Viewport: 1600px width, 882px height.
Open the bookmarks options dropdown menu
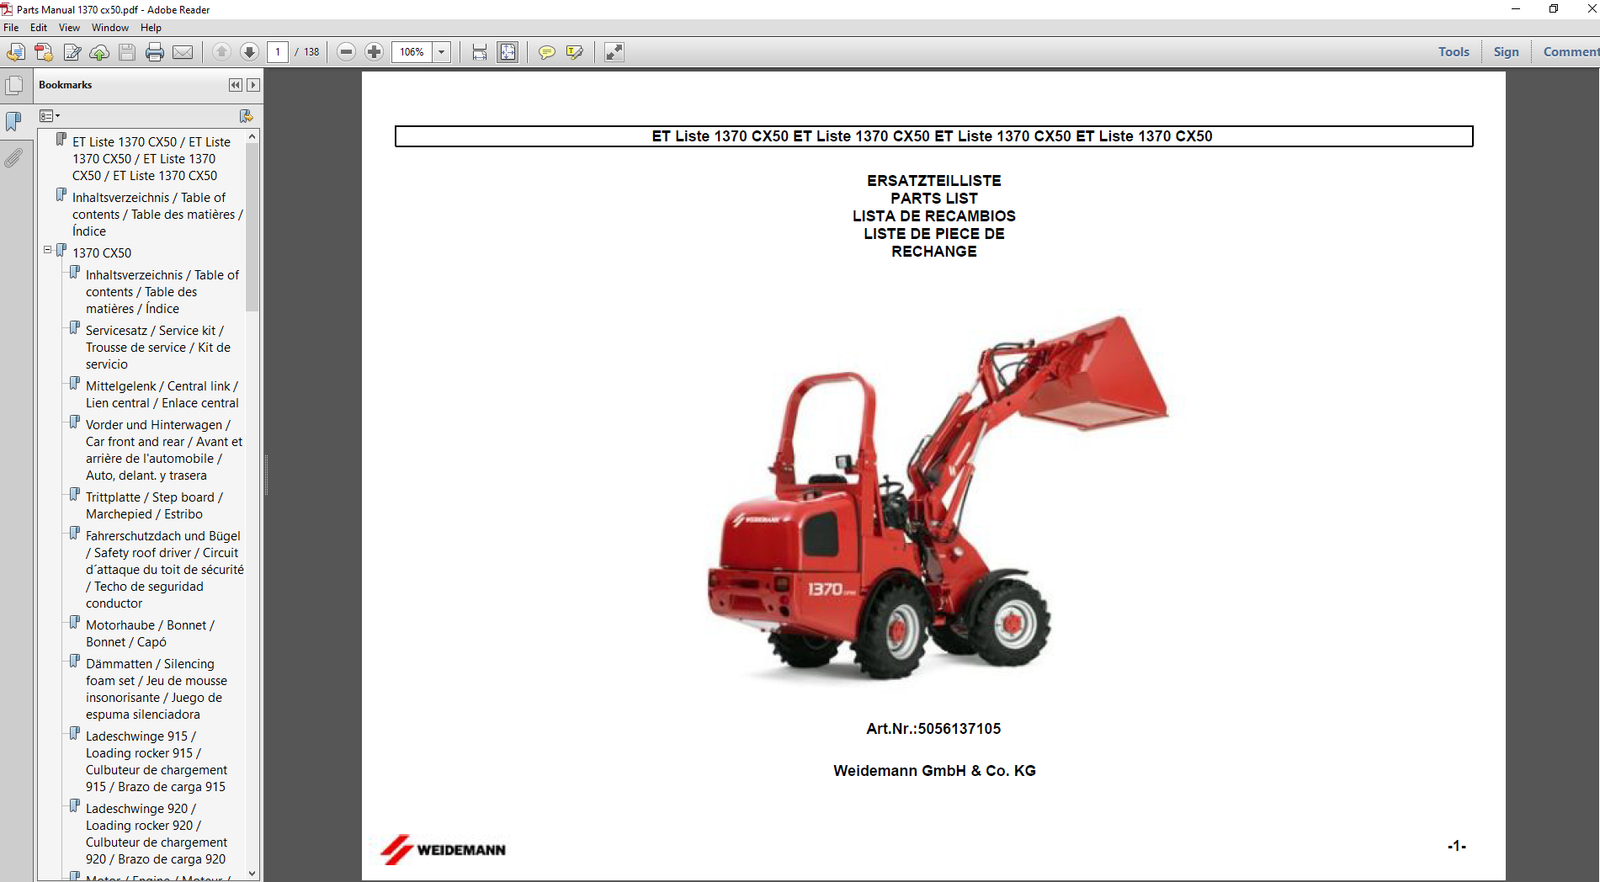[x=50, y=116]
